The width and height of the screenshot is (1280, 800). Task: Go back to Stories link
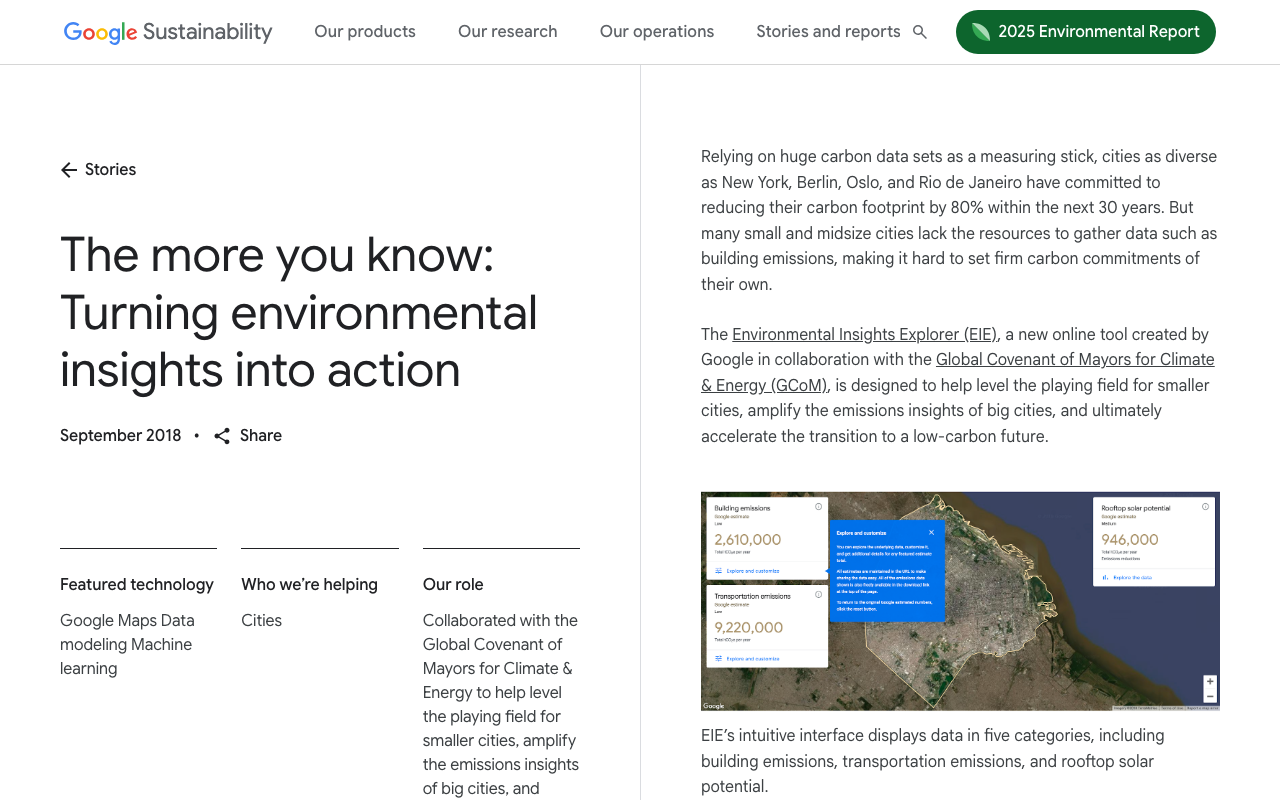98,170
